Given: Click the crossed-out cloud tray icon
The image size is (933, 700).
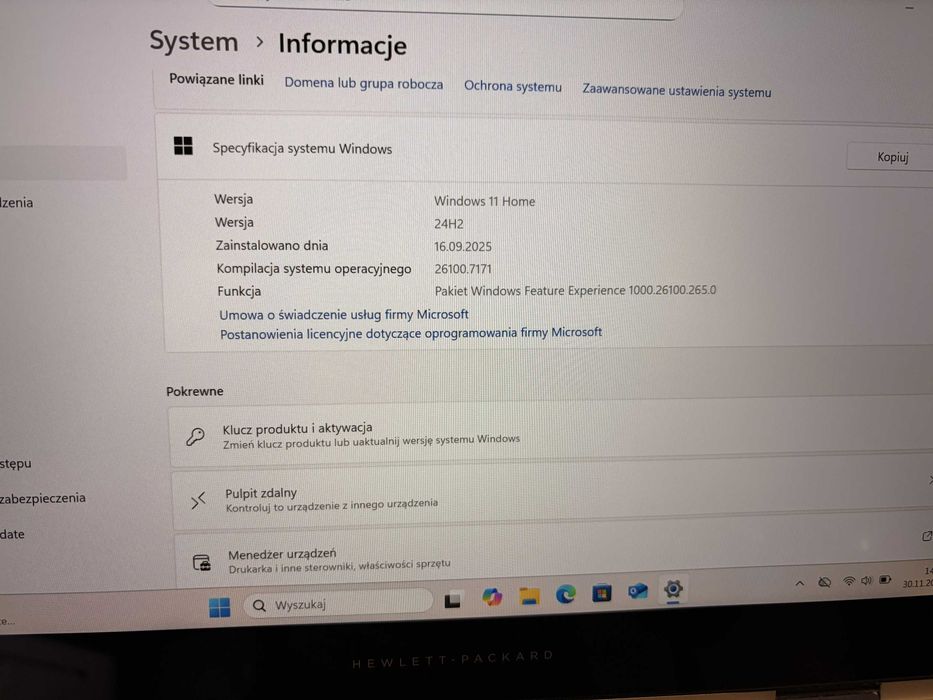Looking at the screenshot, I should [x=824, y=582].
